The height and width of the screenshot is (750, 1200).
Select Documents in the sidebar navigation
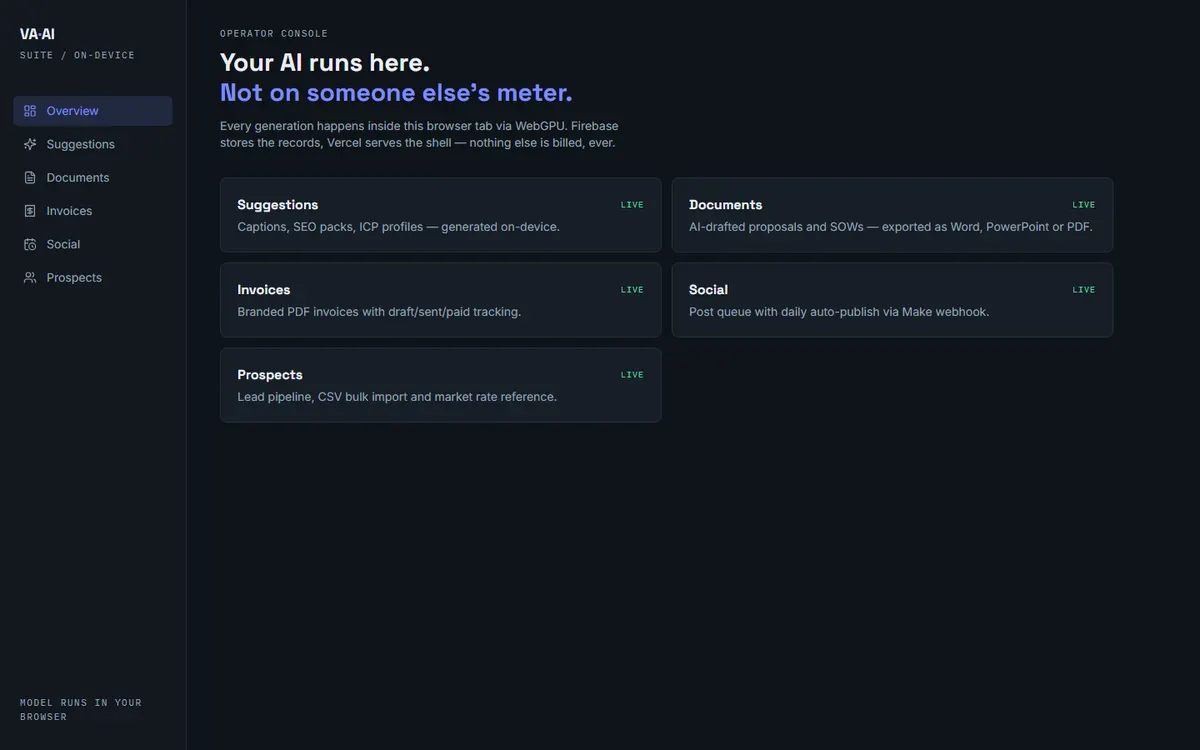point(93,178)
